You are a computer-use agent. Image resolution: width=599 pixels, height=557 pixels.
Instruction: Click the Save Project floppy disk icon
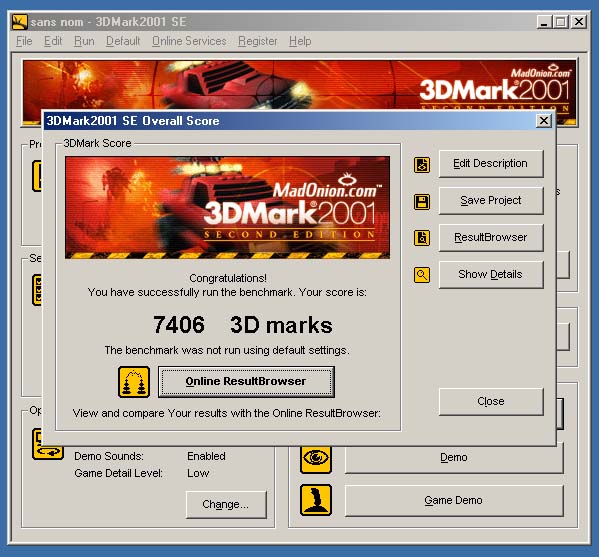(422, 202)
